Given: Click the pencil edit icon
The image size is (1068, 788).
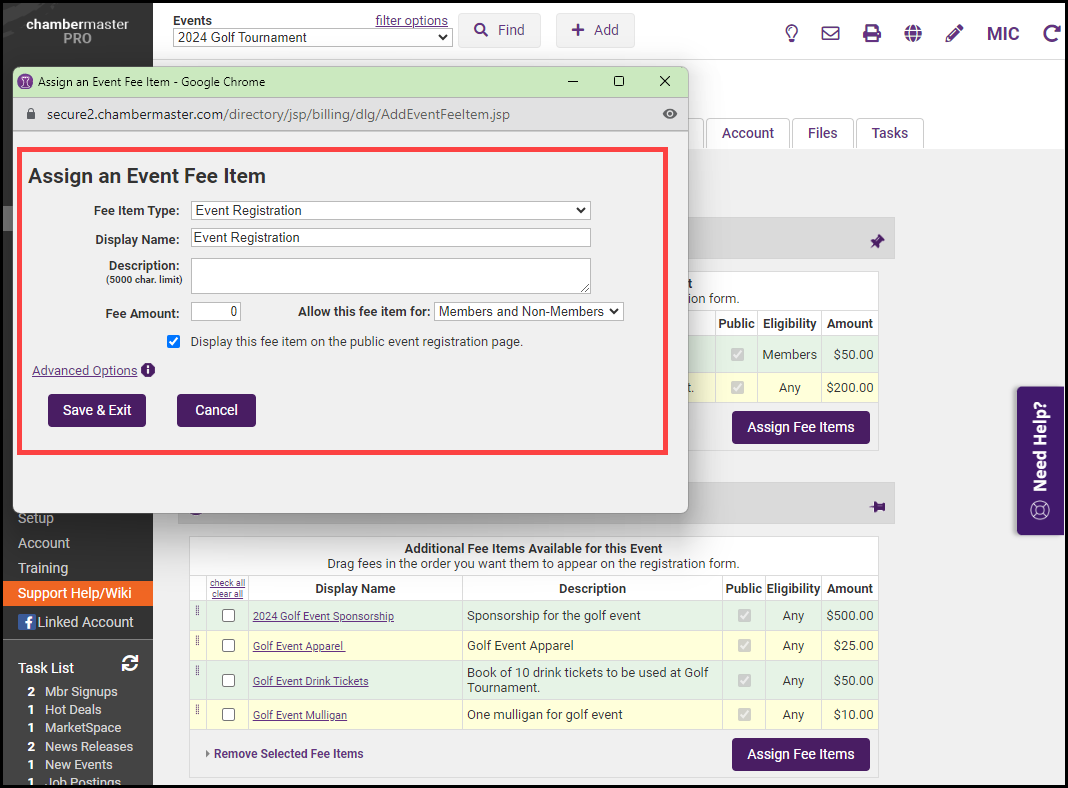Looking at the screenshot, I should [x=954, y=33].
